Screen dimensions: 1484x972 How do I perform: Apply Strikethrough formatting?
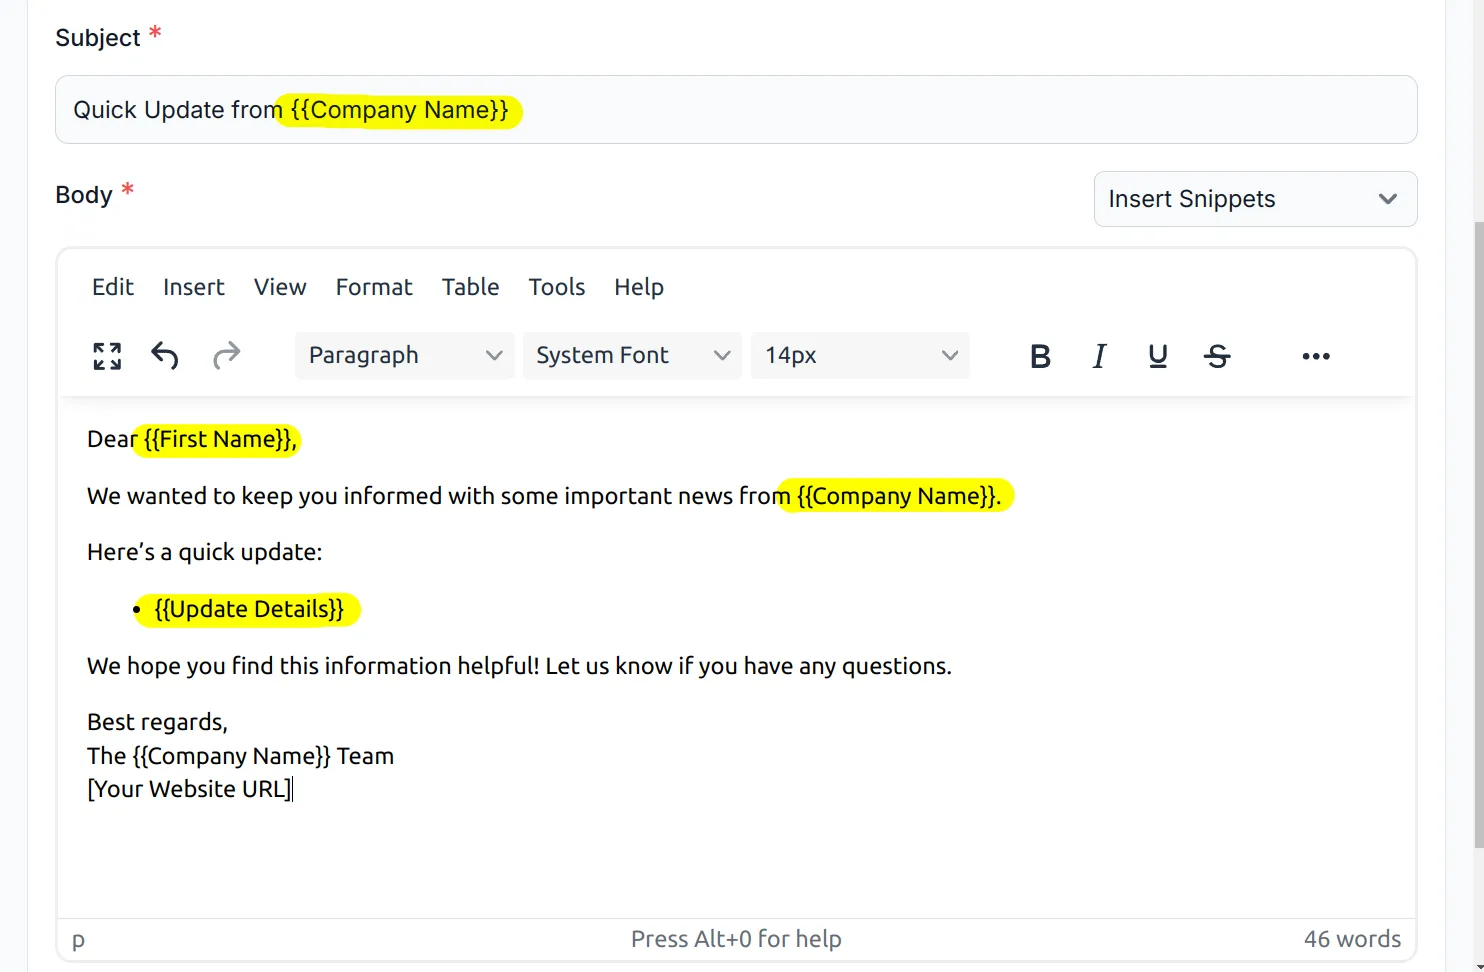click(x=1217, y=355)
